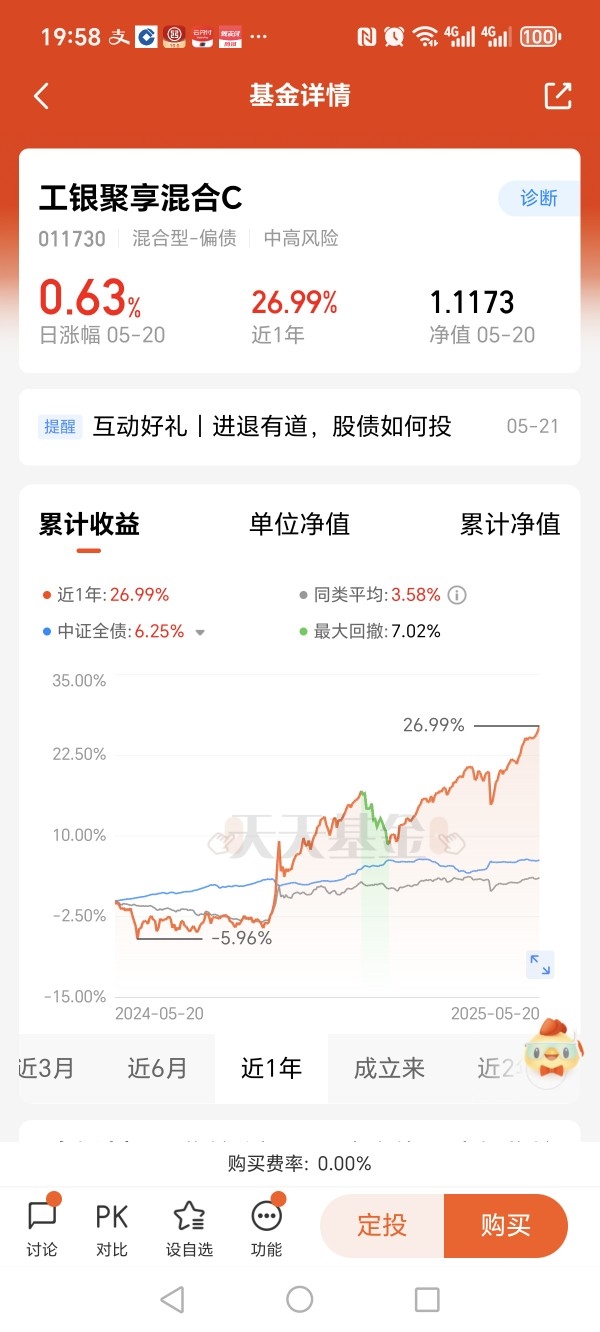
Task: Expand chart to fullscreen with arrows icon
Action: coord(540,965)
